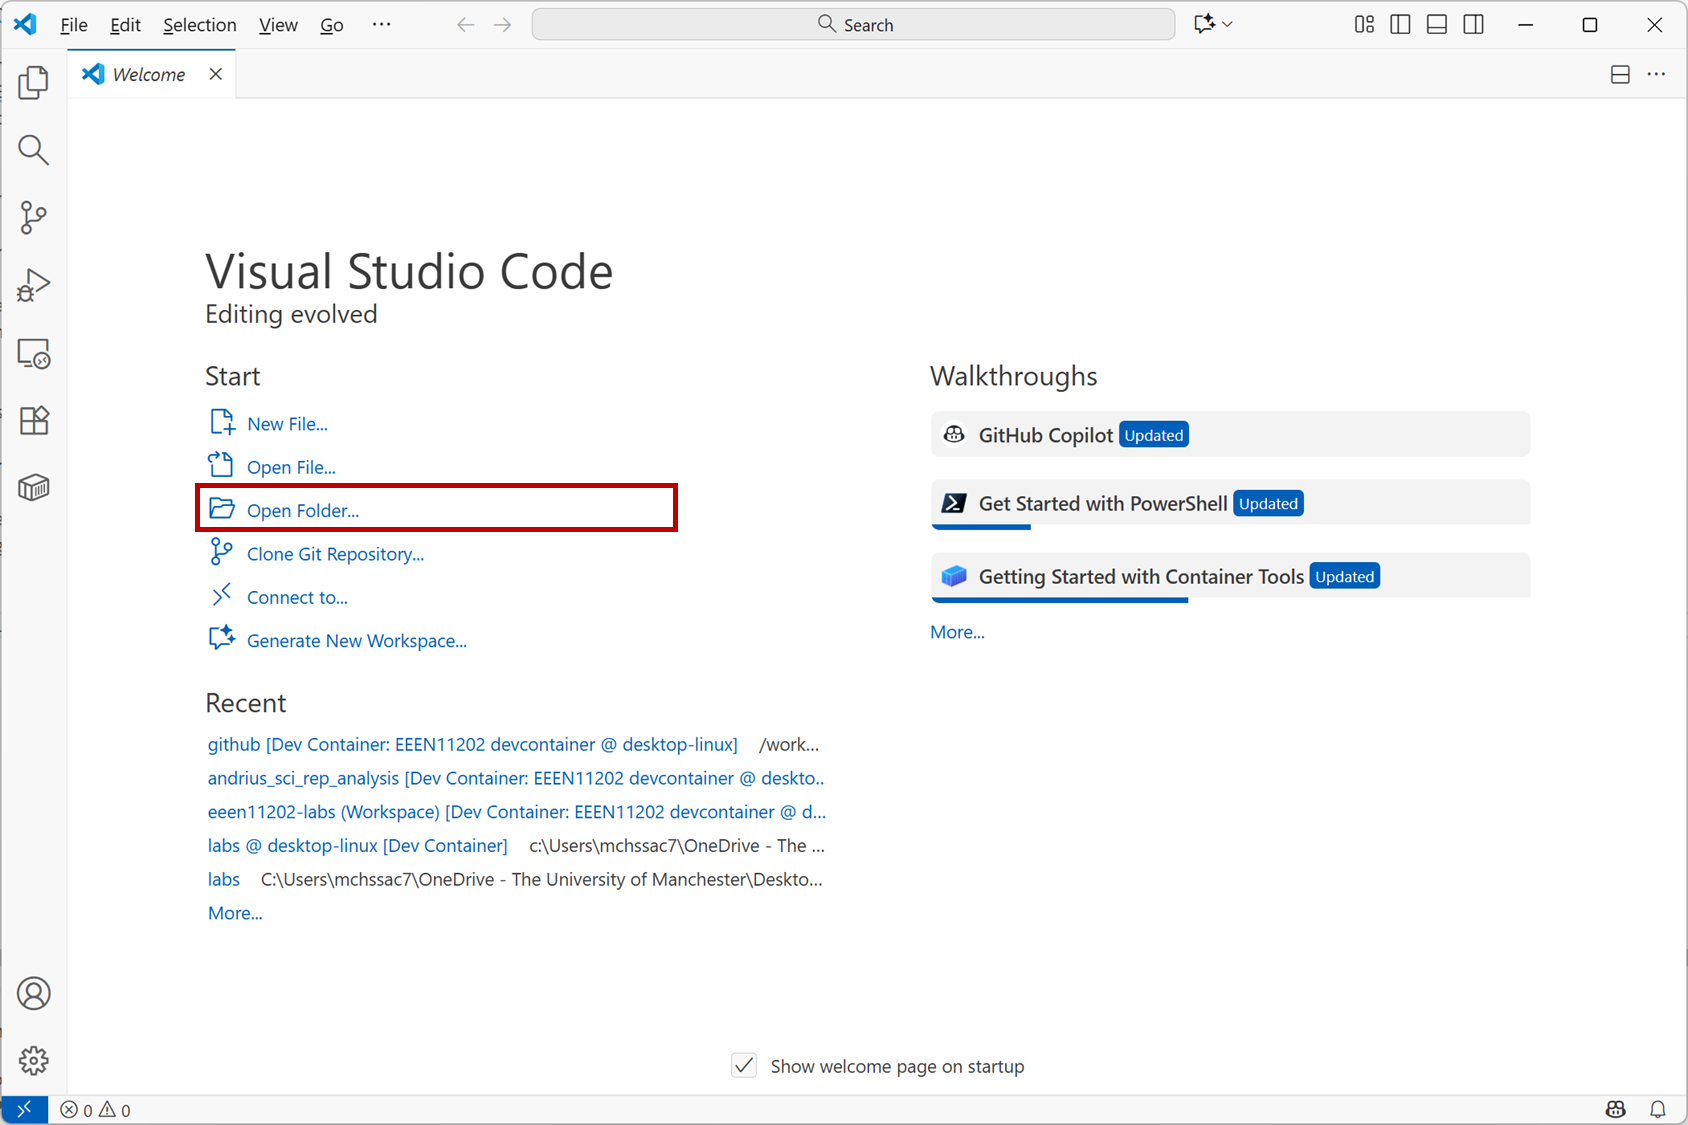Open the Search view in activity bar
This screenshot has height=1125, width=1688.
(x=33, y=150)
